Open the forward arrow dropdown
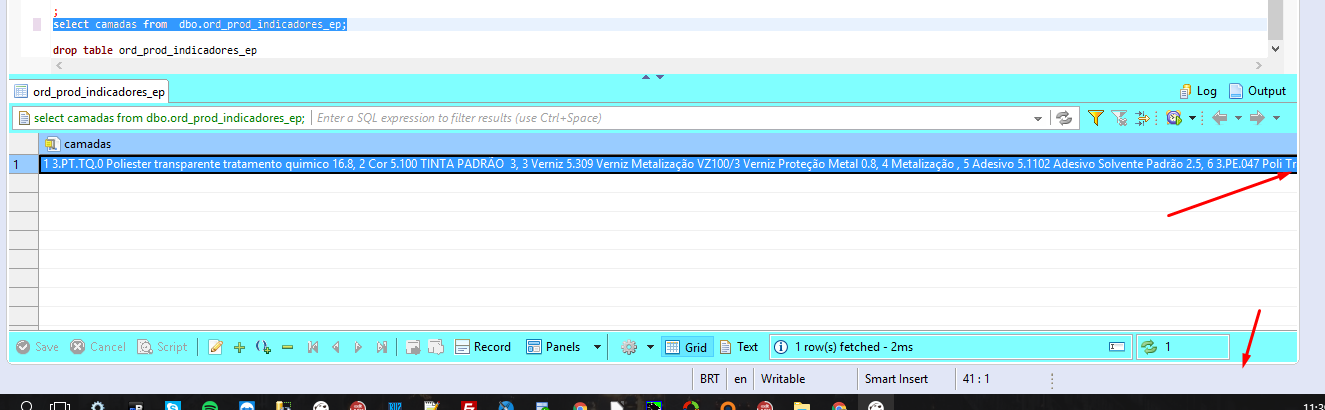1325x410 pixels. 1276,118
